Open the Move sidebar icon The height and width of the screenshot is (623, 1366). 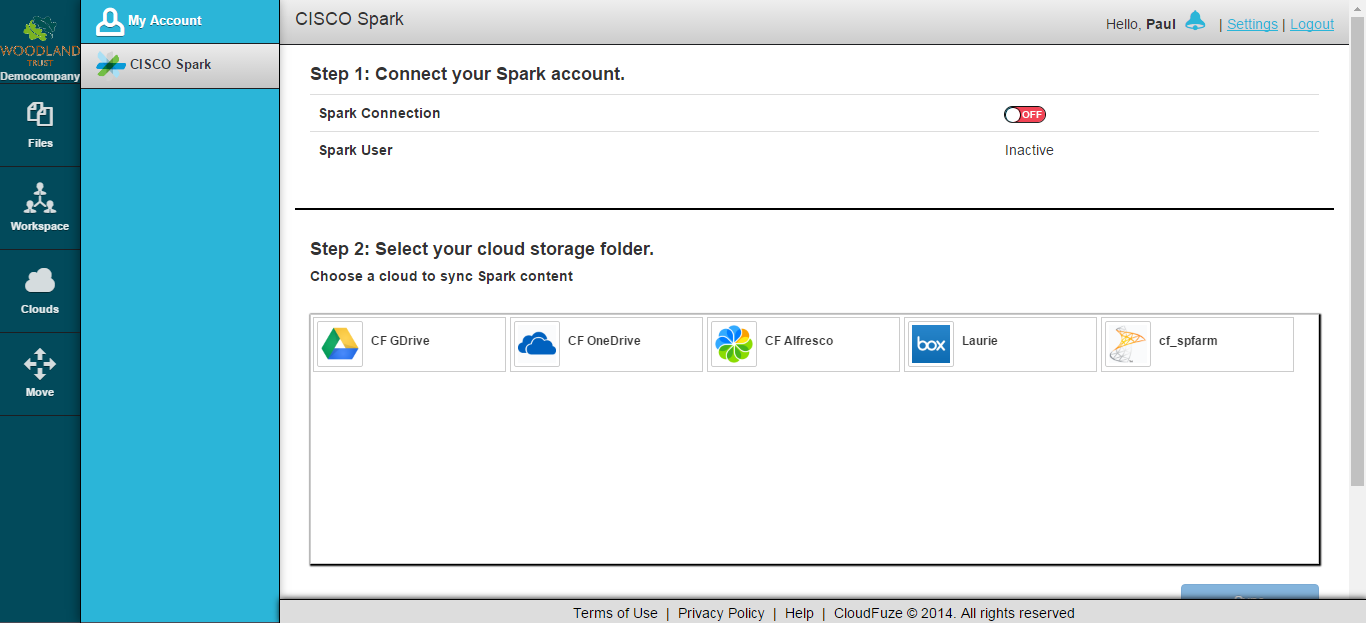pyautogui.click(x=40, y=364)
